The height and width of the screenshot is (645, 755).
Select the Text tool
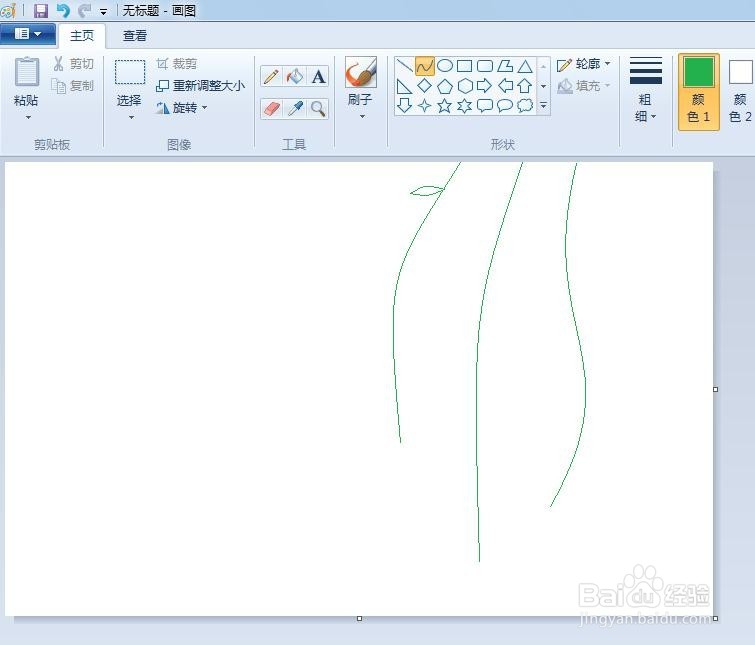click(x=318, y=76)
